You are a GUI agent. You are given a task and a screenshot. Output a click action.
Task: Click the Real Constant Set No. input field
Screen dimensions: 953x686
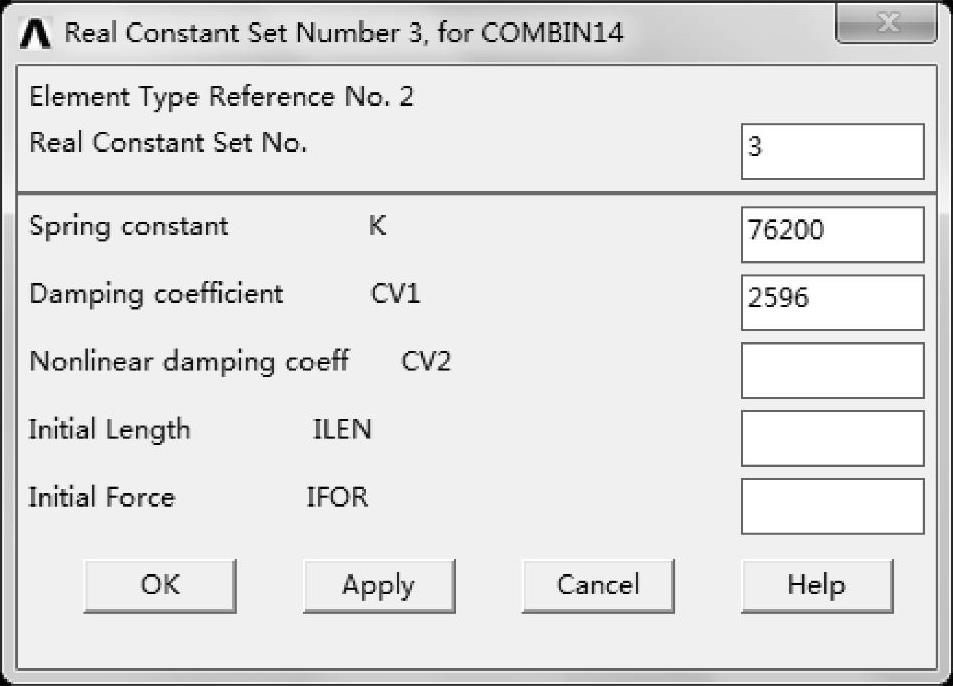coord(832,151)
